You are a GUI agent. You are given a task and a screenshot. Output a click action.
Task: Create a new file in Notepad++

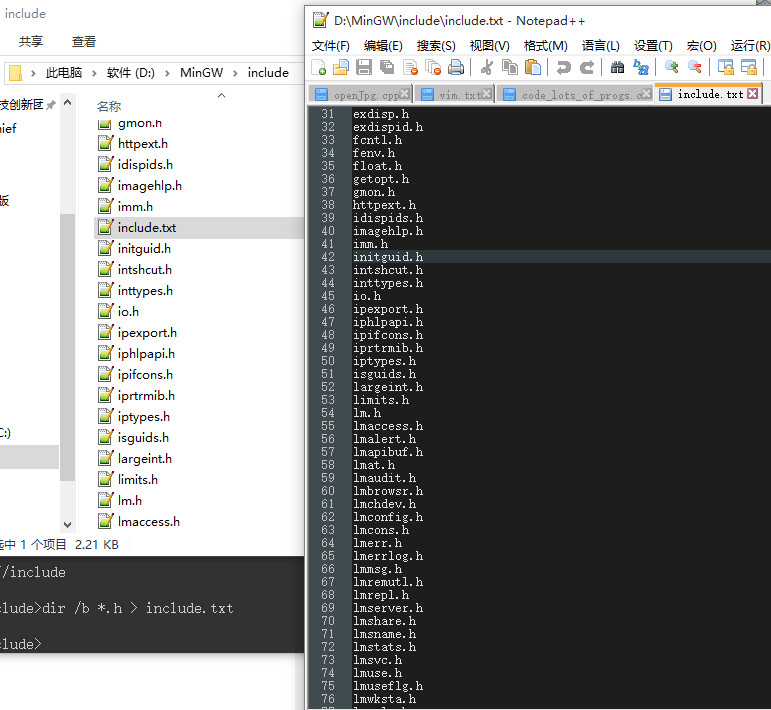(x=319, y=67)
